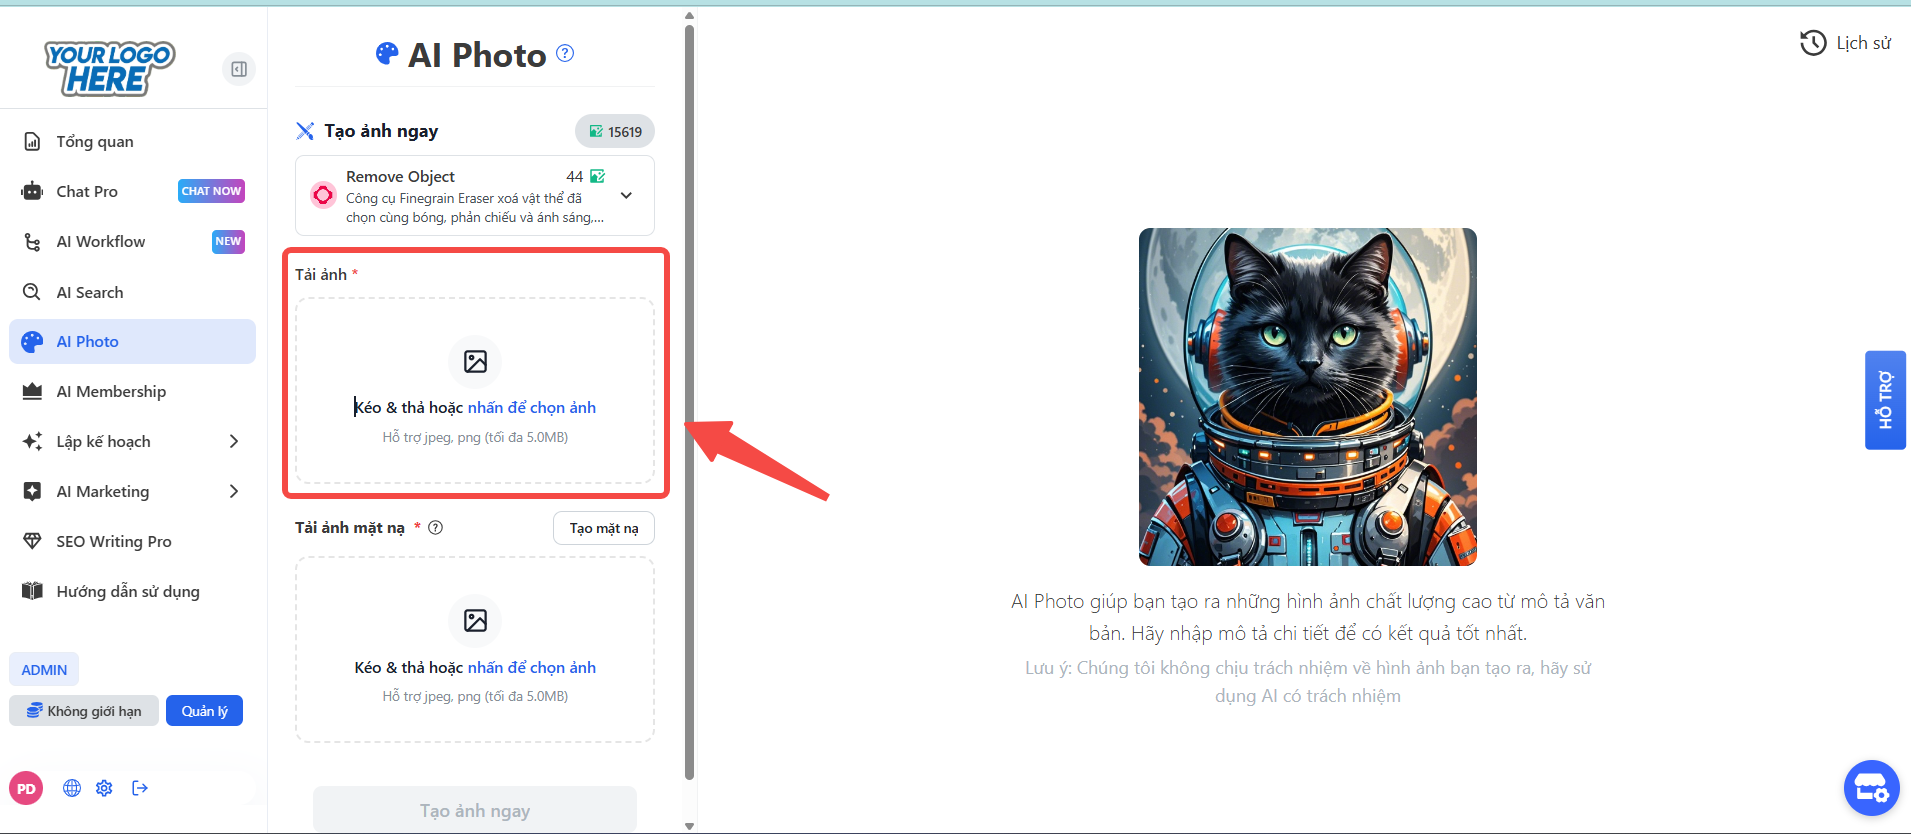
Task: Click the PD user avatar
Action: (x=26, y=788)
